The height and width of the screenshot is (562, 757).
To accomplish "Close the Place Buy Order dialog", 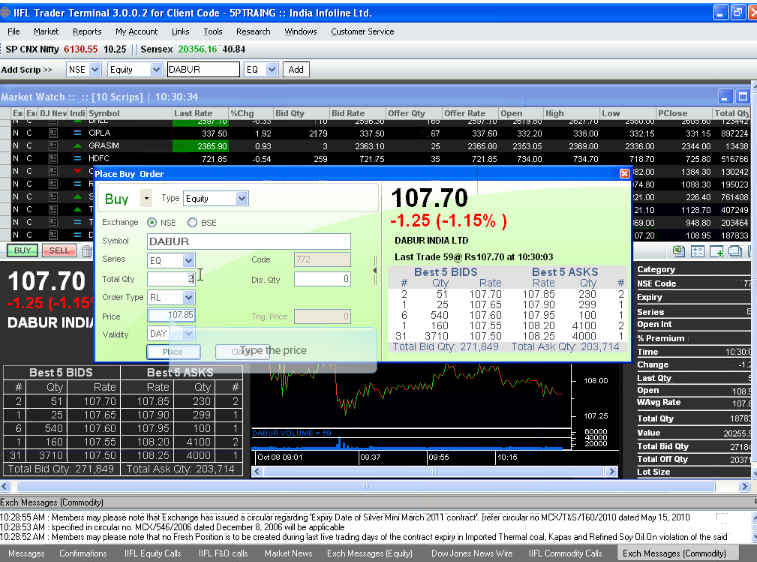I will click(624, 173).
